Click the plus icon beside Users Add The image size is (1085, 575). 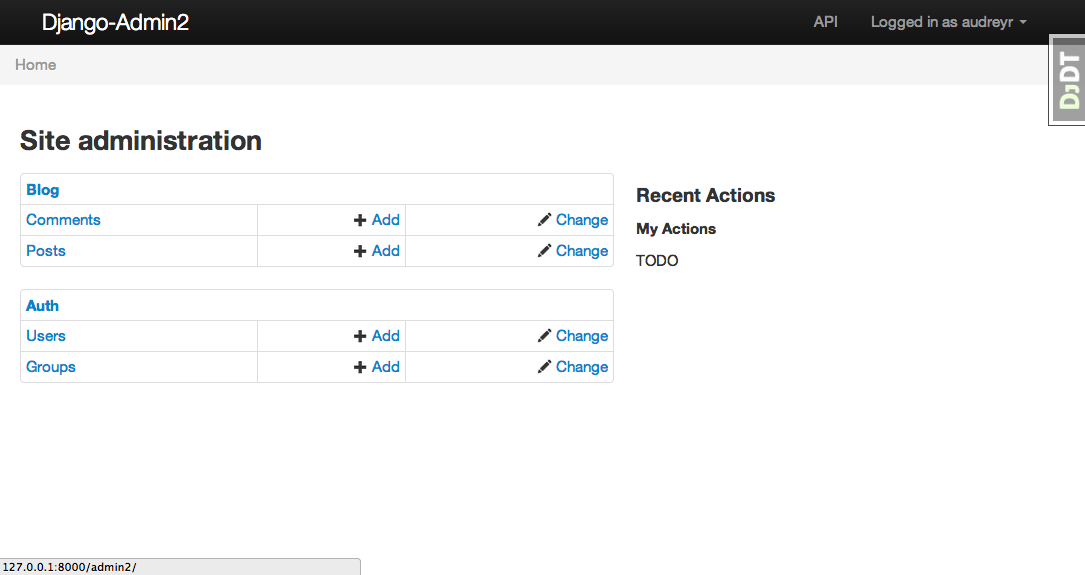click(x=360, y=336)
